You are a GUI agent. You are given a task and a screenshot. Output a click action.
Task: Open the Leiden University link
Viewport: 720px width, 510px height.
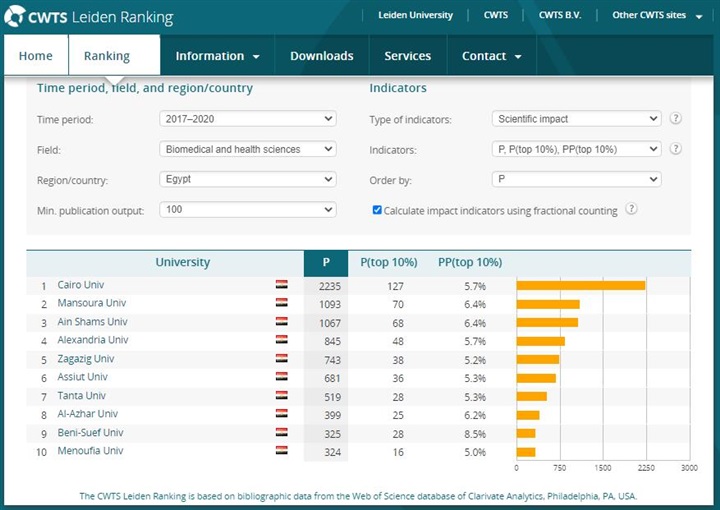point(415,15)
